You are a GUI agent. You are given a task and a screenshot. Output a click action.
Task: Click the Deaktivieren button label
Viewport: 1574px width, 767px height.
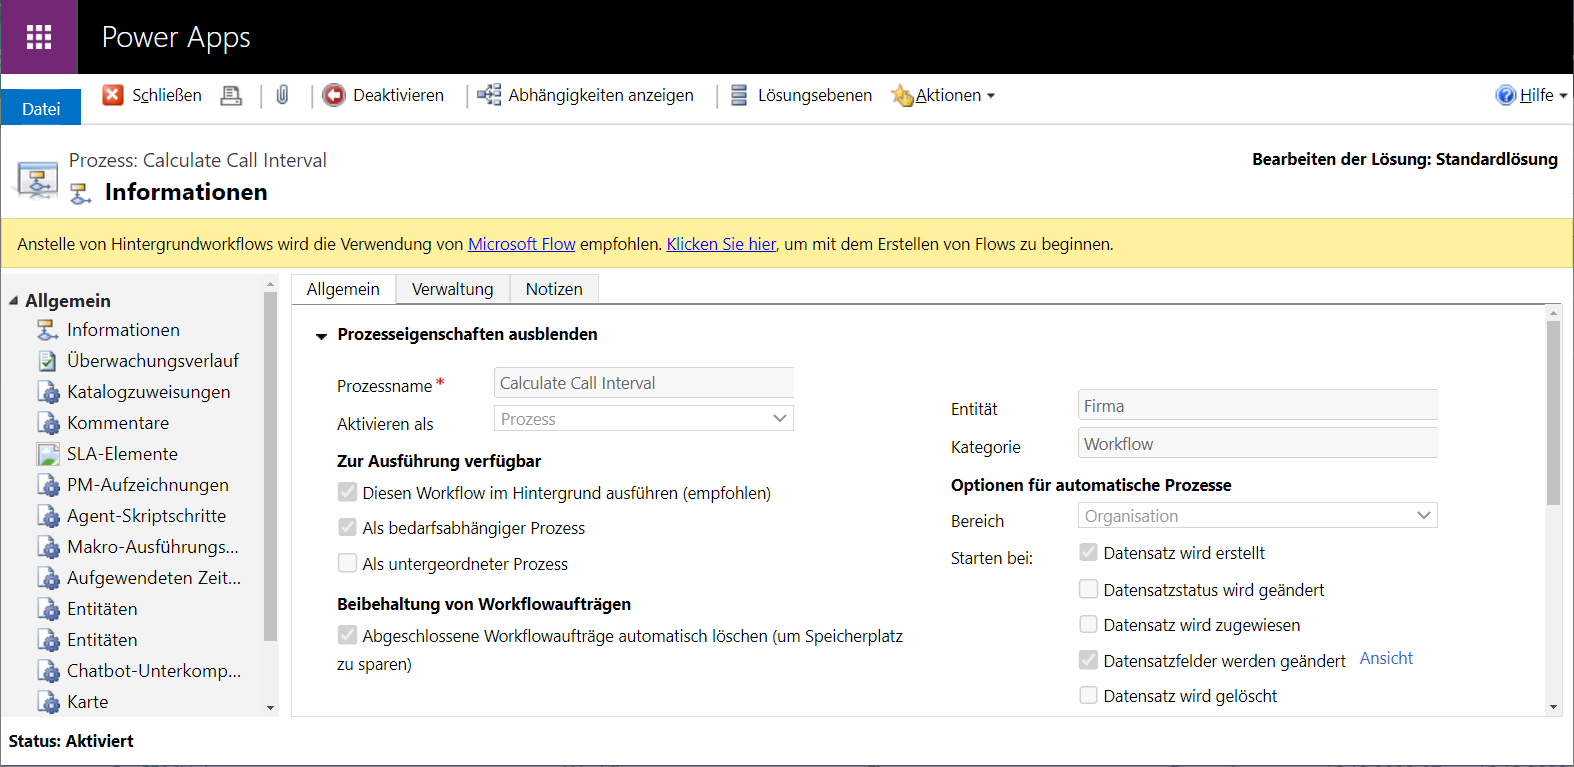398,95
